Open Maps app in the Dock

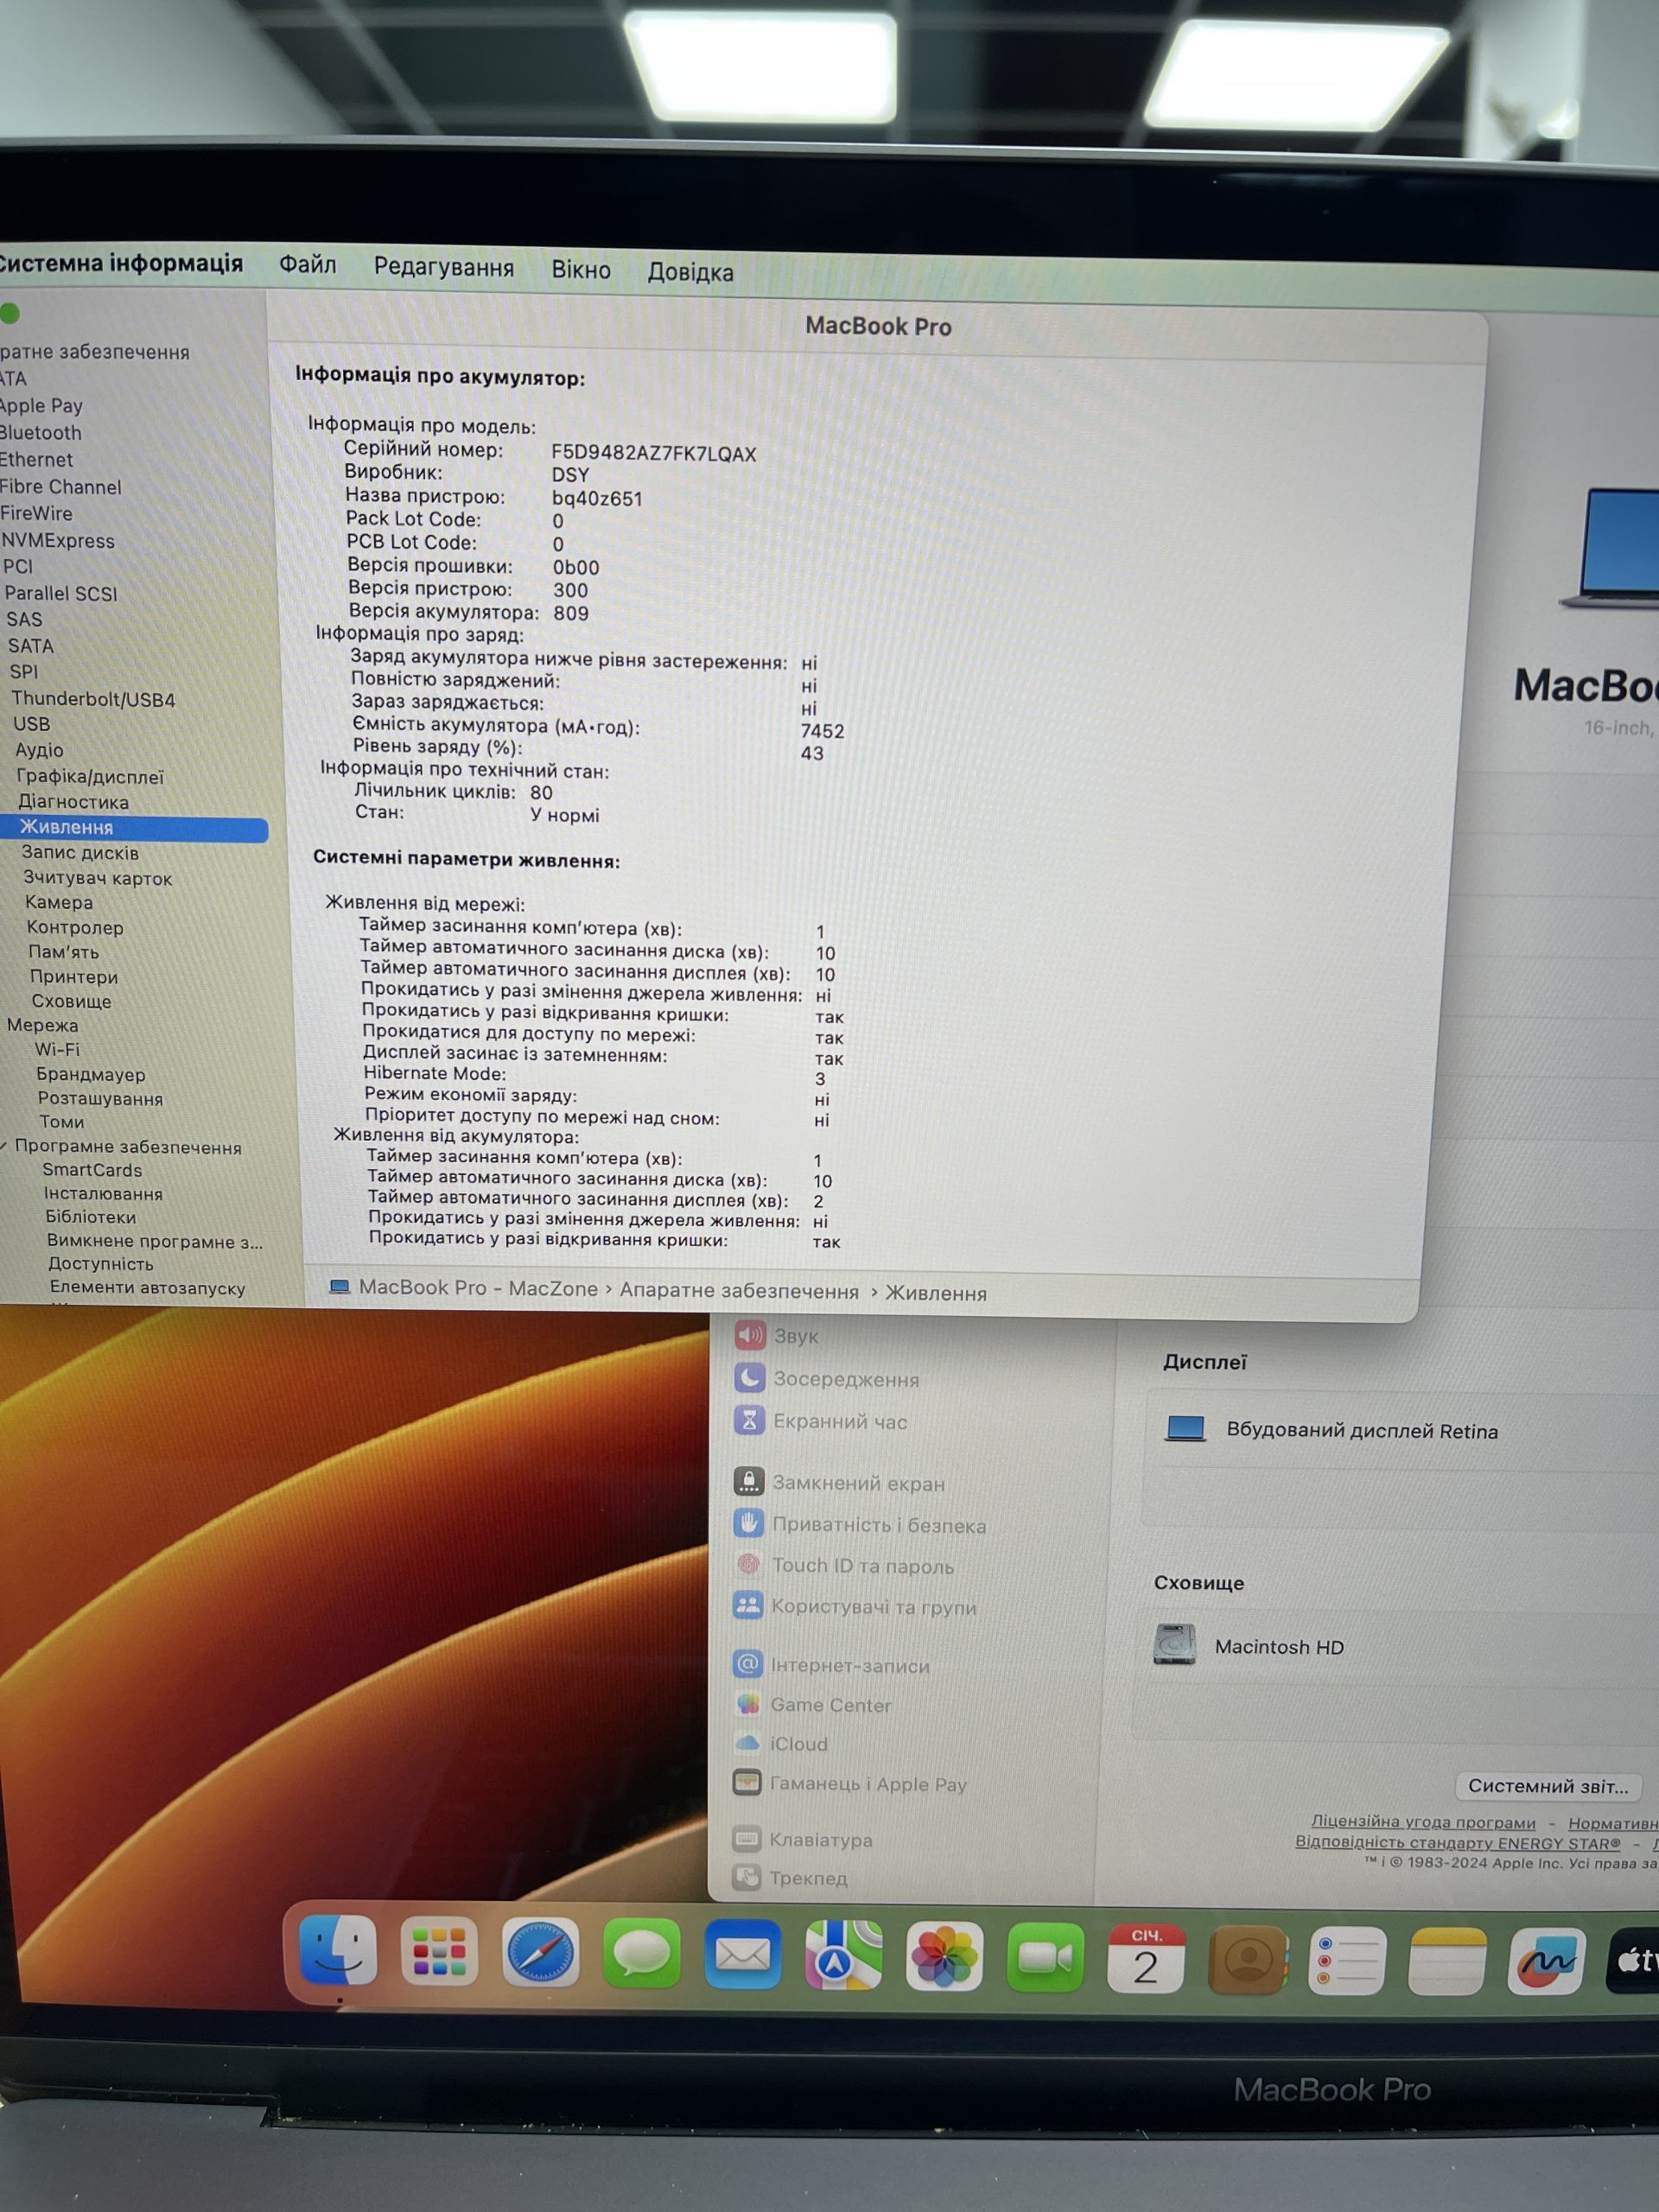click(844, 1955)
